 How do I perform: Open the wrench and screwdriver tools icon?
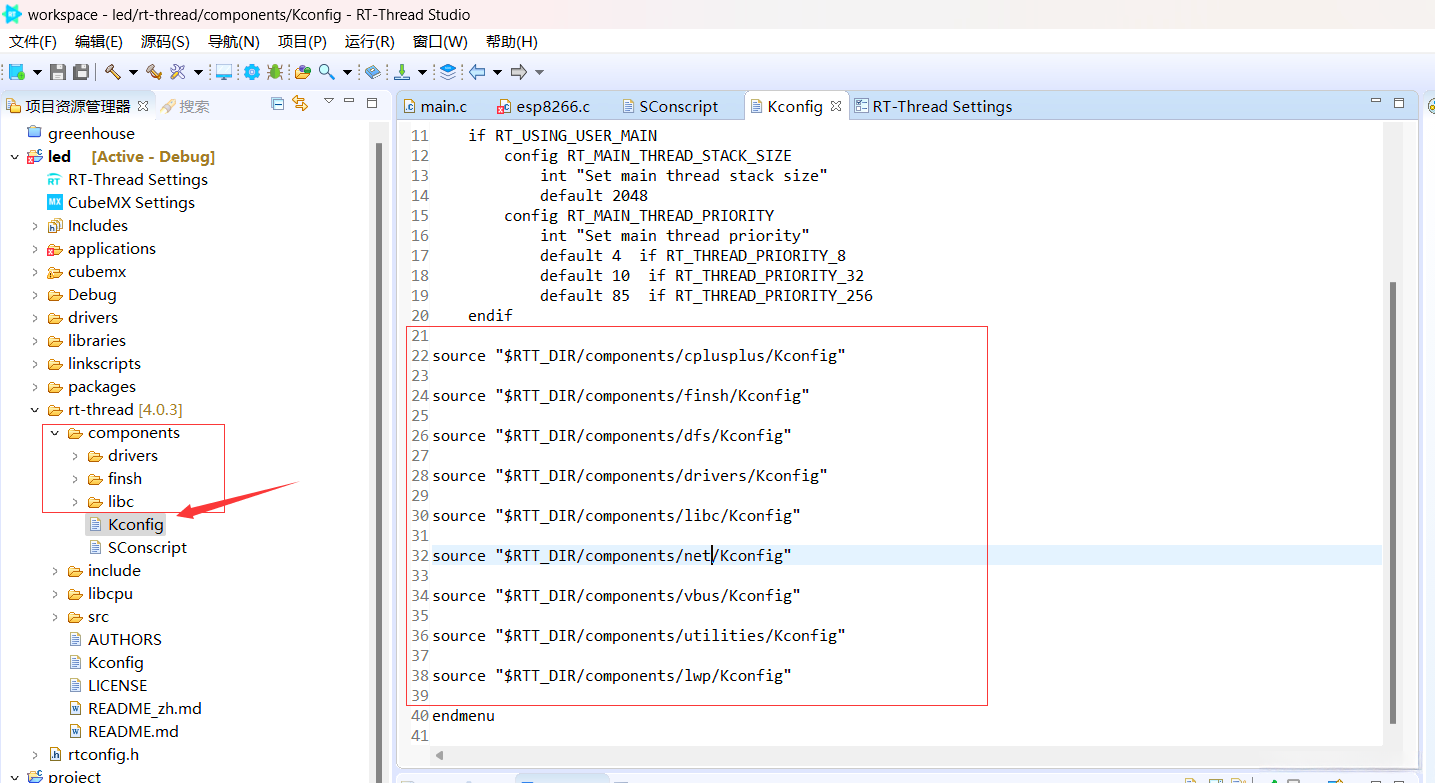[178, 72]
